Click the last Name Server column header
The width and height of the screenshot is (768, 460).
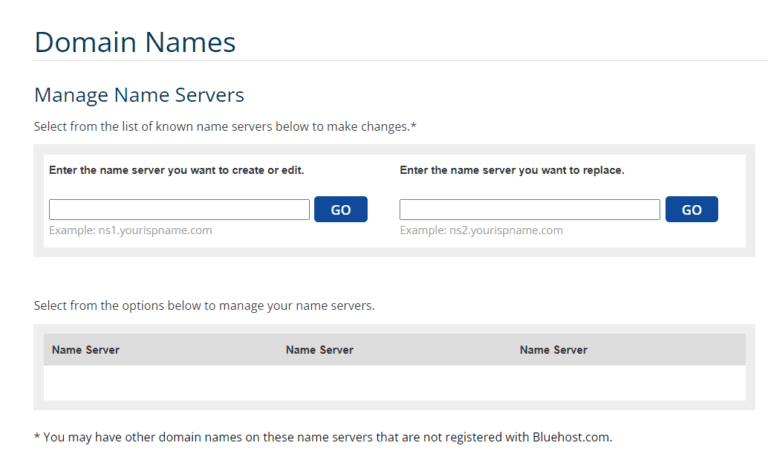[553, 350]
